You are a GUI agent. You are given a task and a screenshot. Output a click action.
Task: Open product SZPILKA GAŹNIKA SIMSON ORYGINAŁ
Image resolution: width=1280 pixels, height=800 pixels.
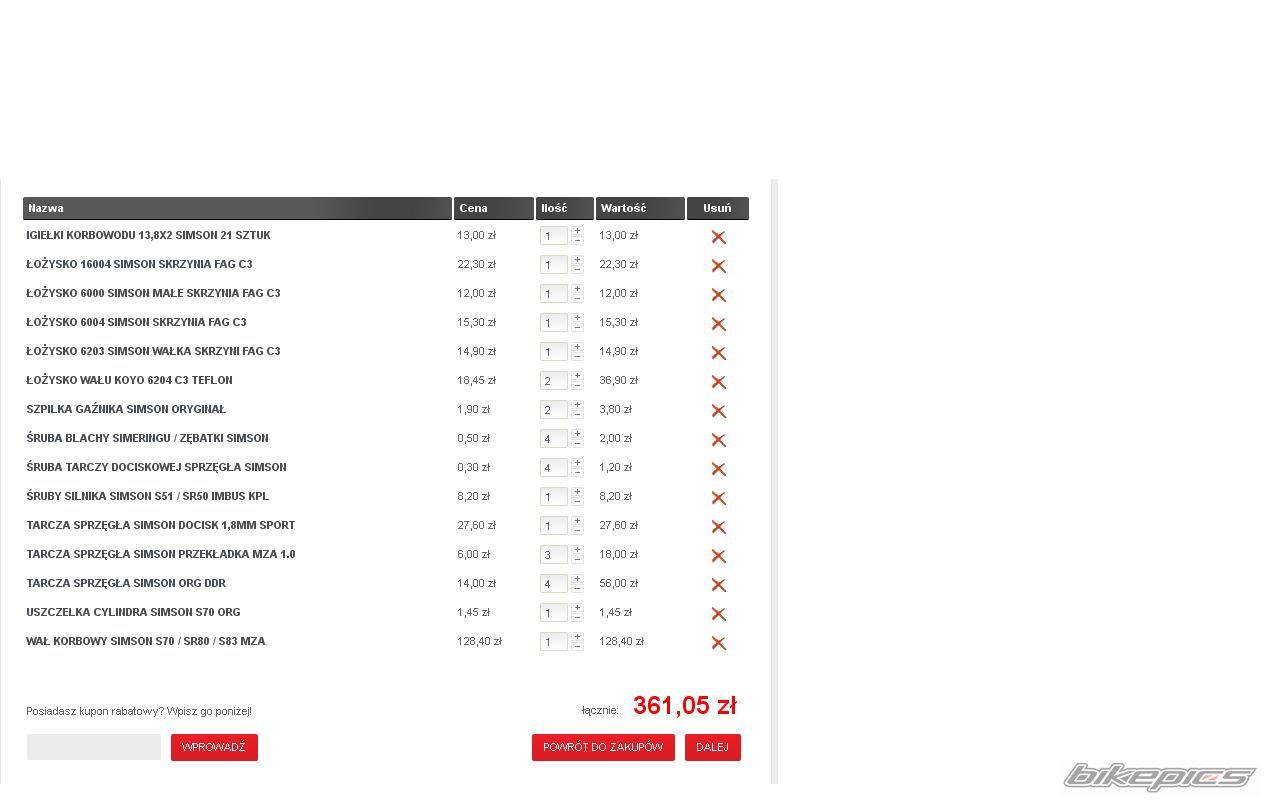[126, 409]
